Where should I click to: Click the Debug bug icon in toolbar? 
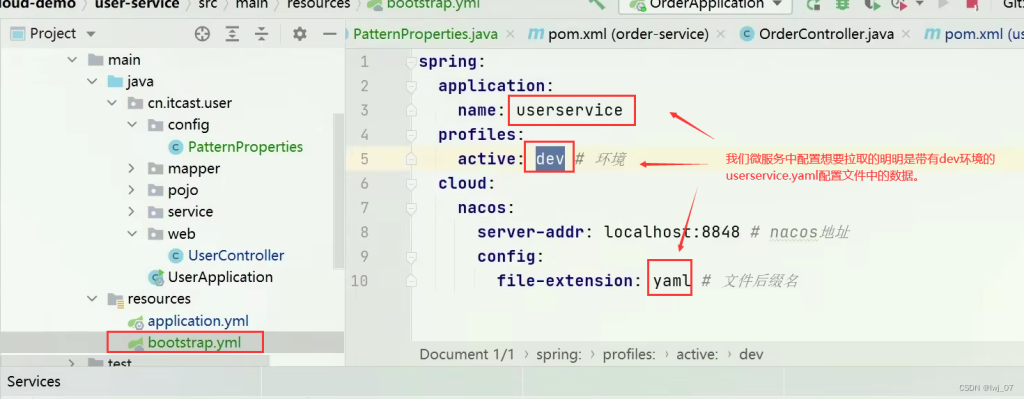(842, 4)
